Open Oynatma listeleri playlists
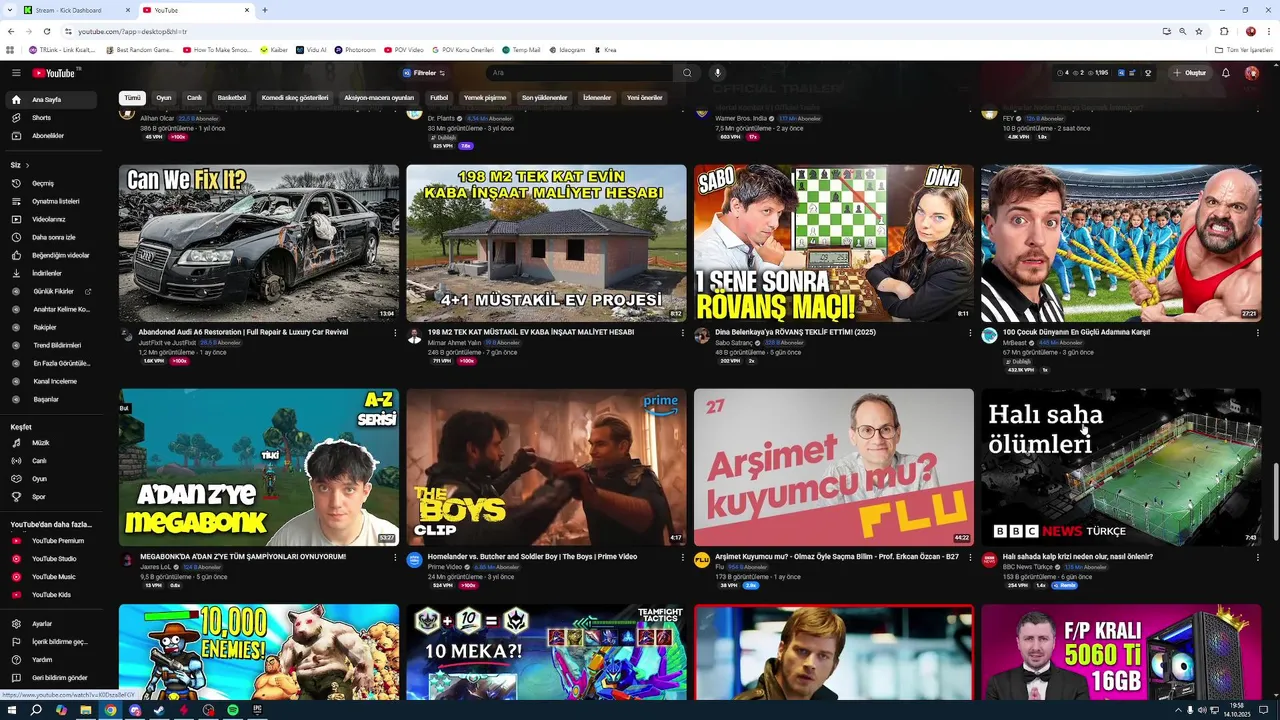This screenshot has height=720, width=1280. 54,201
